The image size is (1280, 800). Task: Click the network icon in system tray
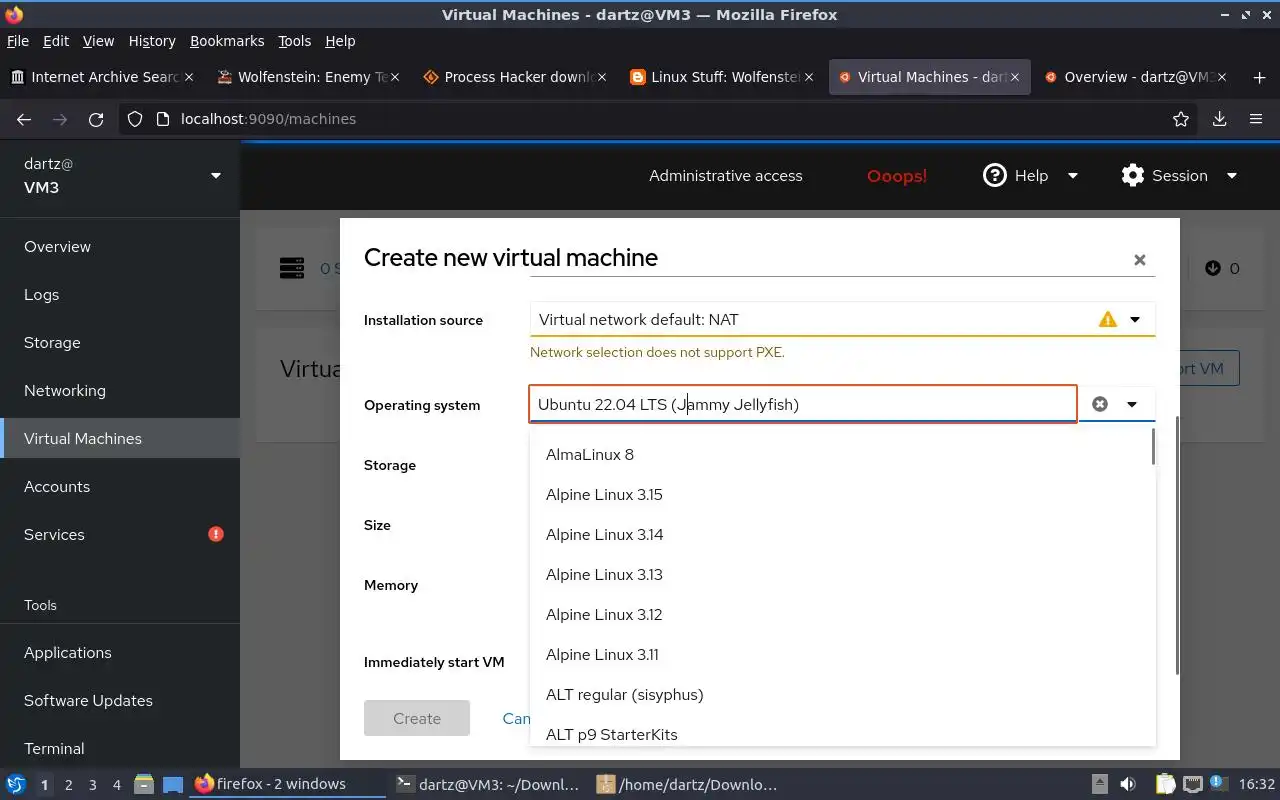click(x=1192, y=784)
